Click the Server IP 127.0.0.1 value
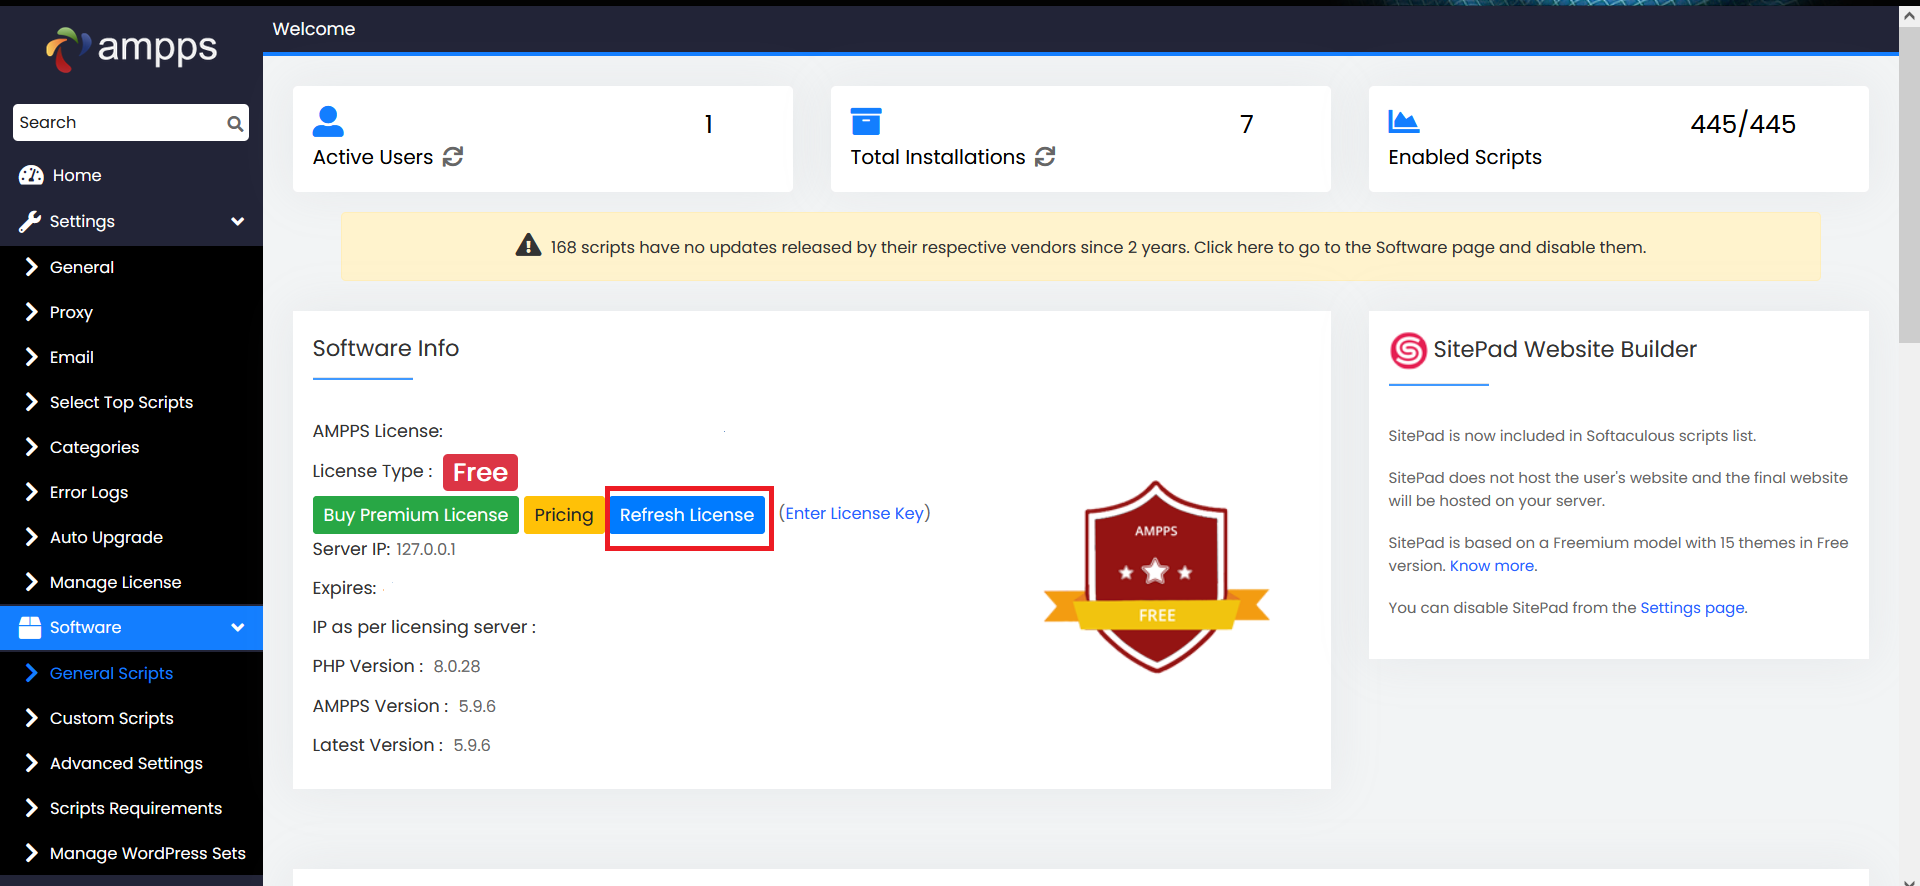 tap(426, 549)
